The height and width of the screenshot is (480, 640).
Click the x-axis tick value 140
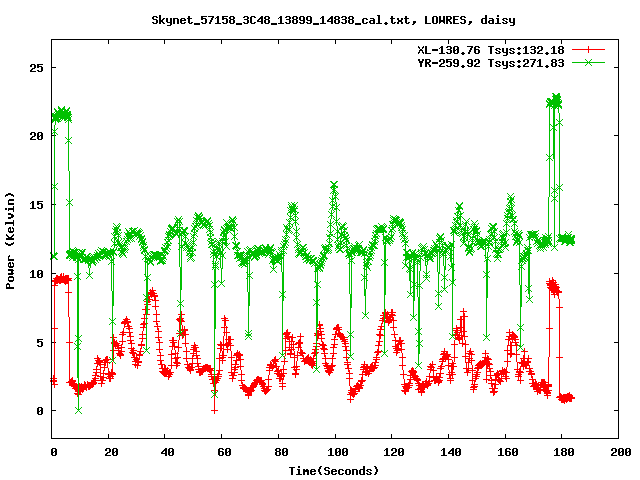[x=451, y=452]
